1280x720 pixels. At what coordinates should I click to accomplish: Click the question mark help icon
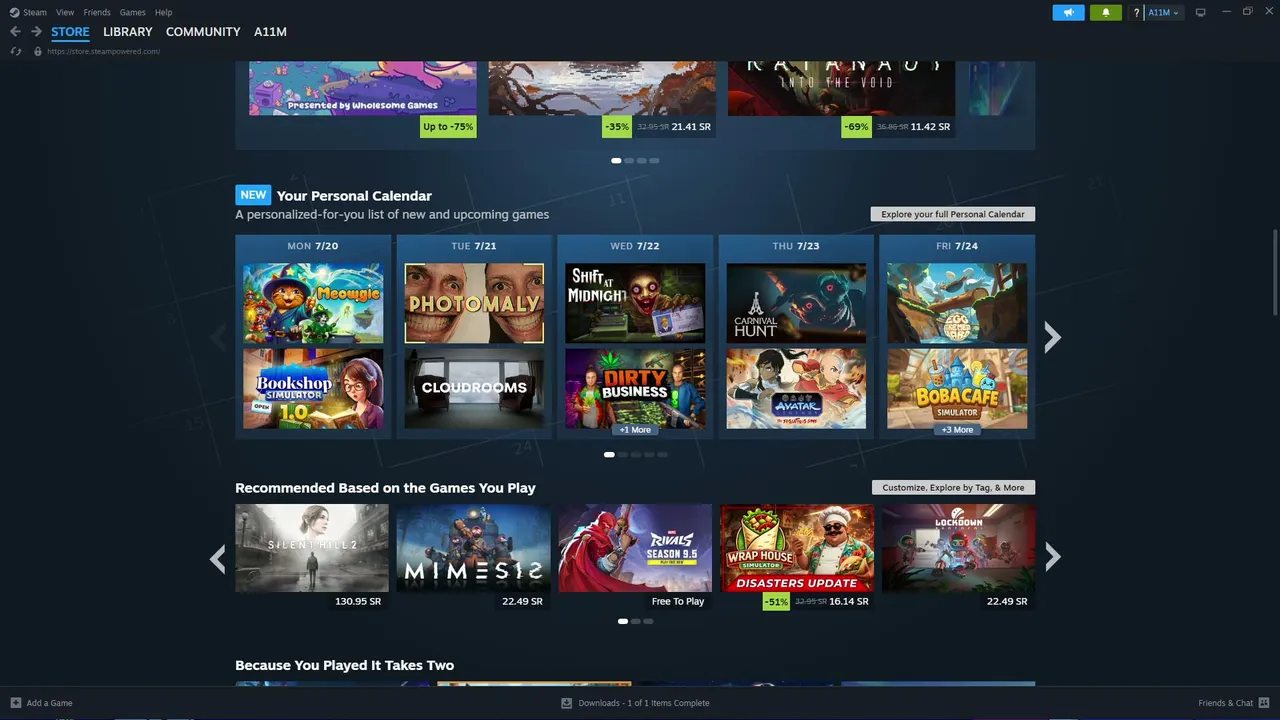tap(1136, 12)
